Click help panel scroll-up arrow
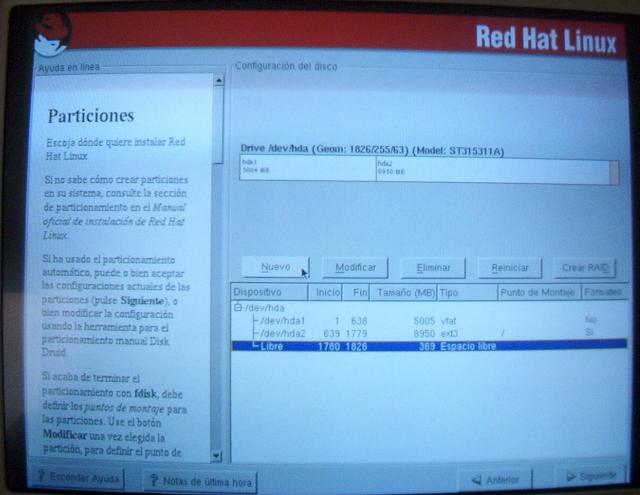This screenshot has width=640, height=495. [218, 80]
